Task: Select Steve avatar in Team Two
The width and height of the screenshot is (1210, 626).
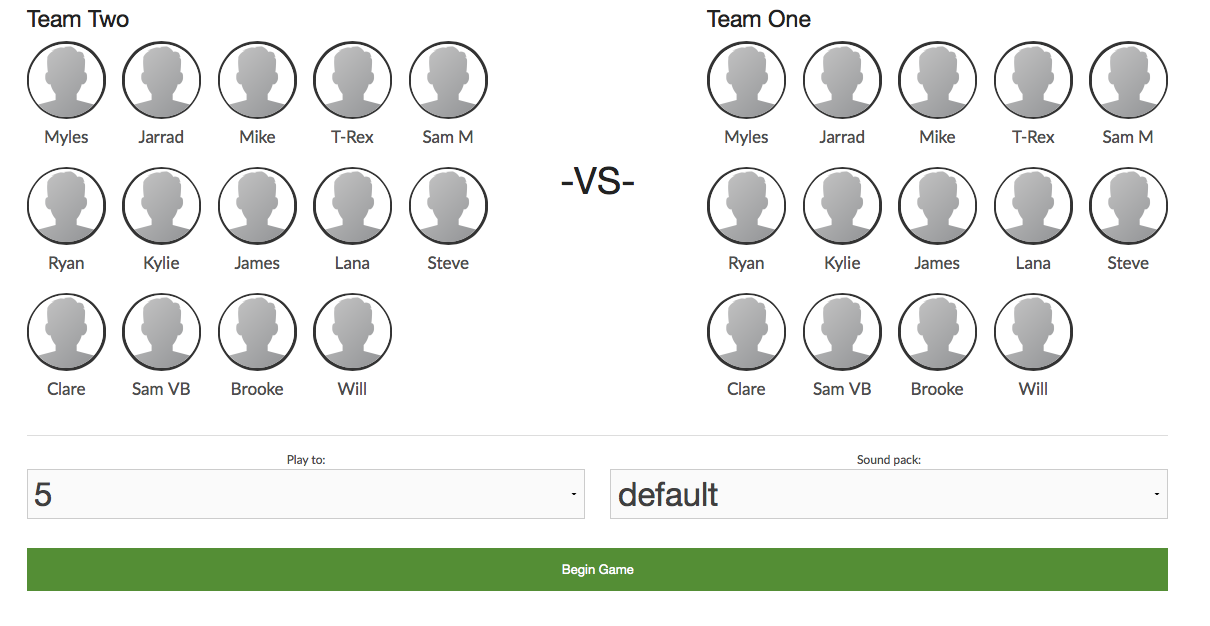Action: (x=448, y=206)
